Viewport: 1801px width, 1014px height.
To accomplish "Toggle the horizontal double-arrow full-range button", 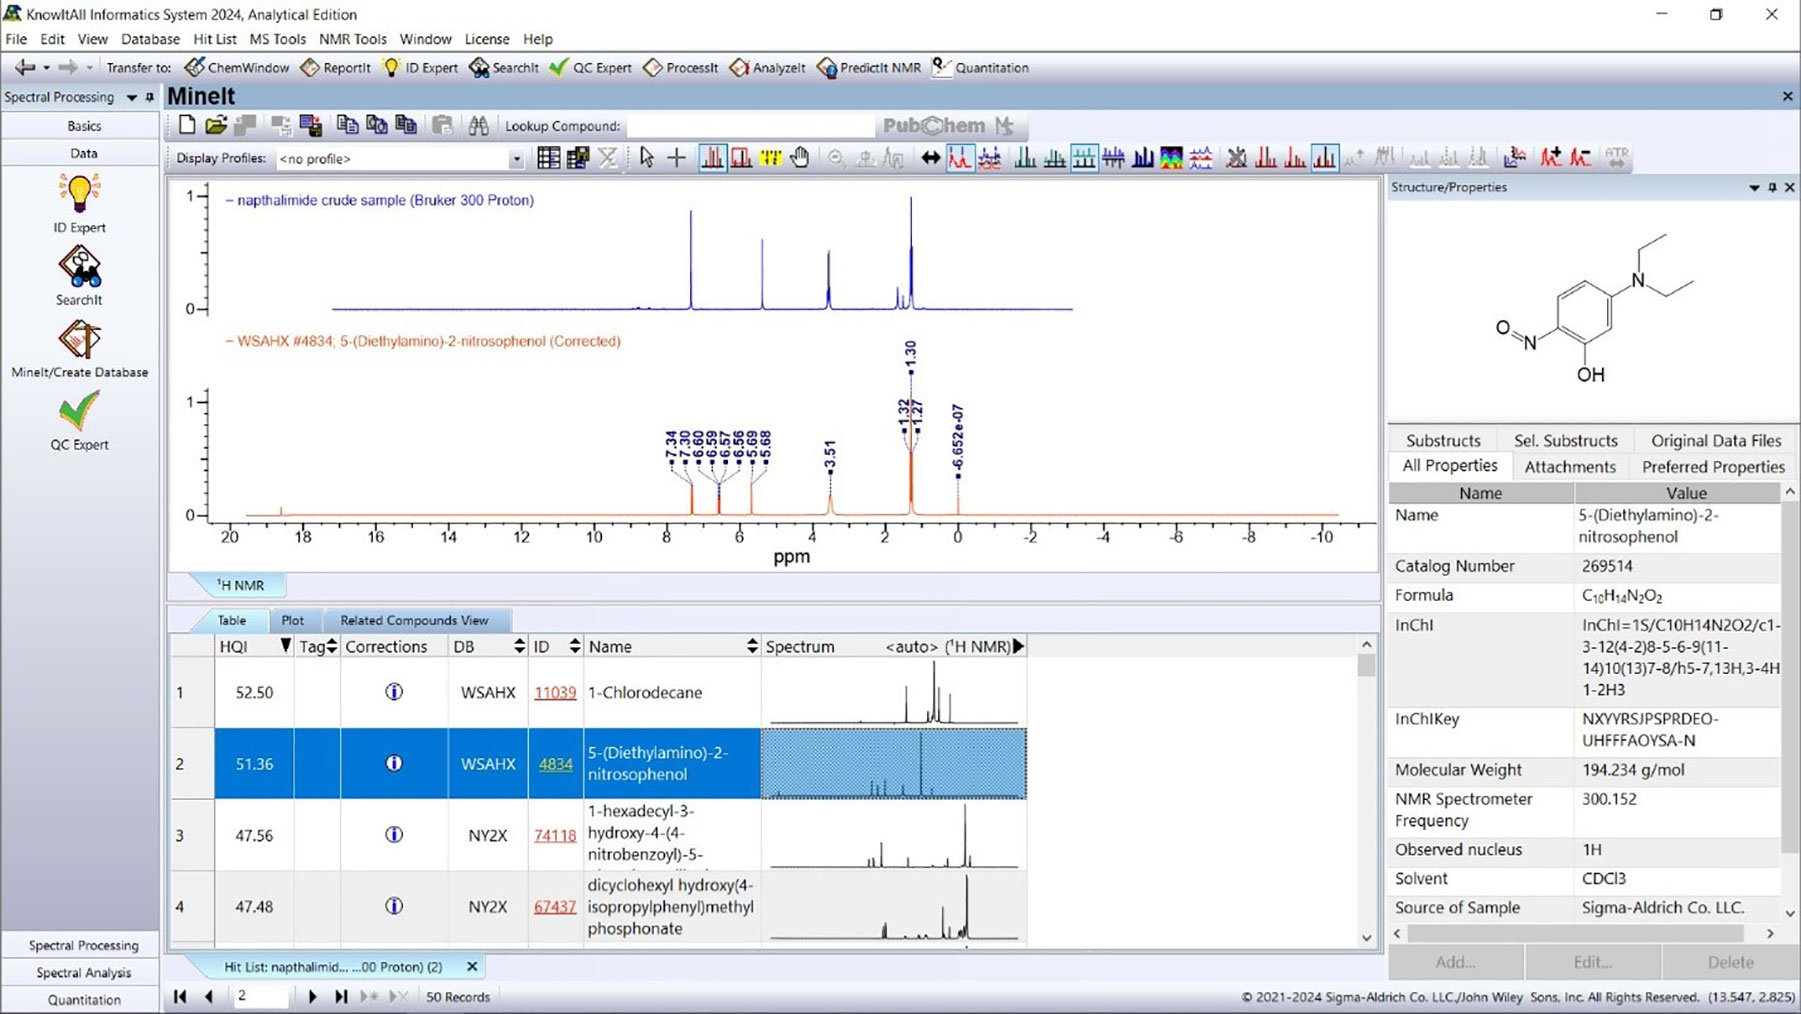I will point(930,158).
